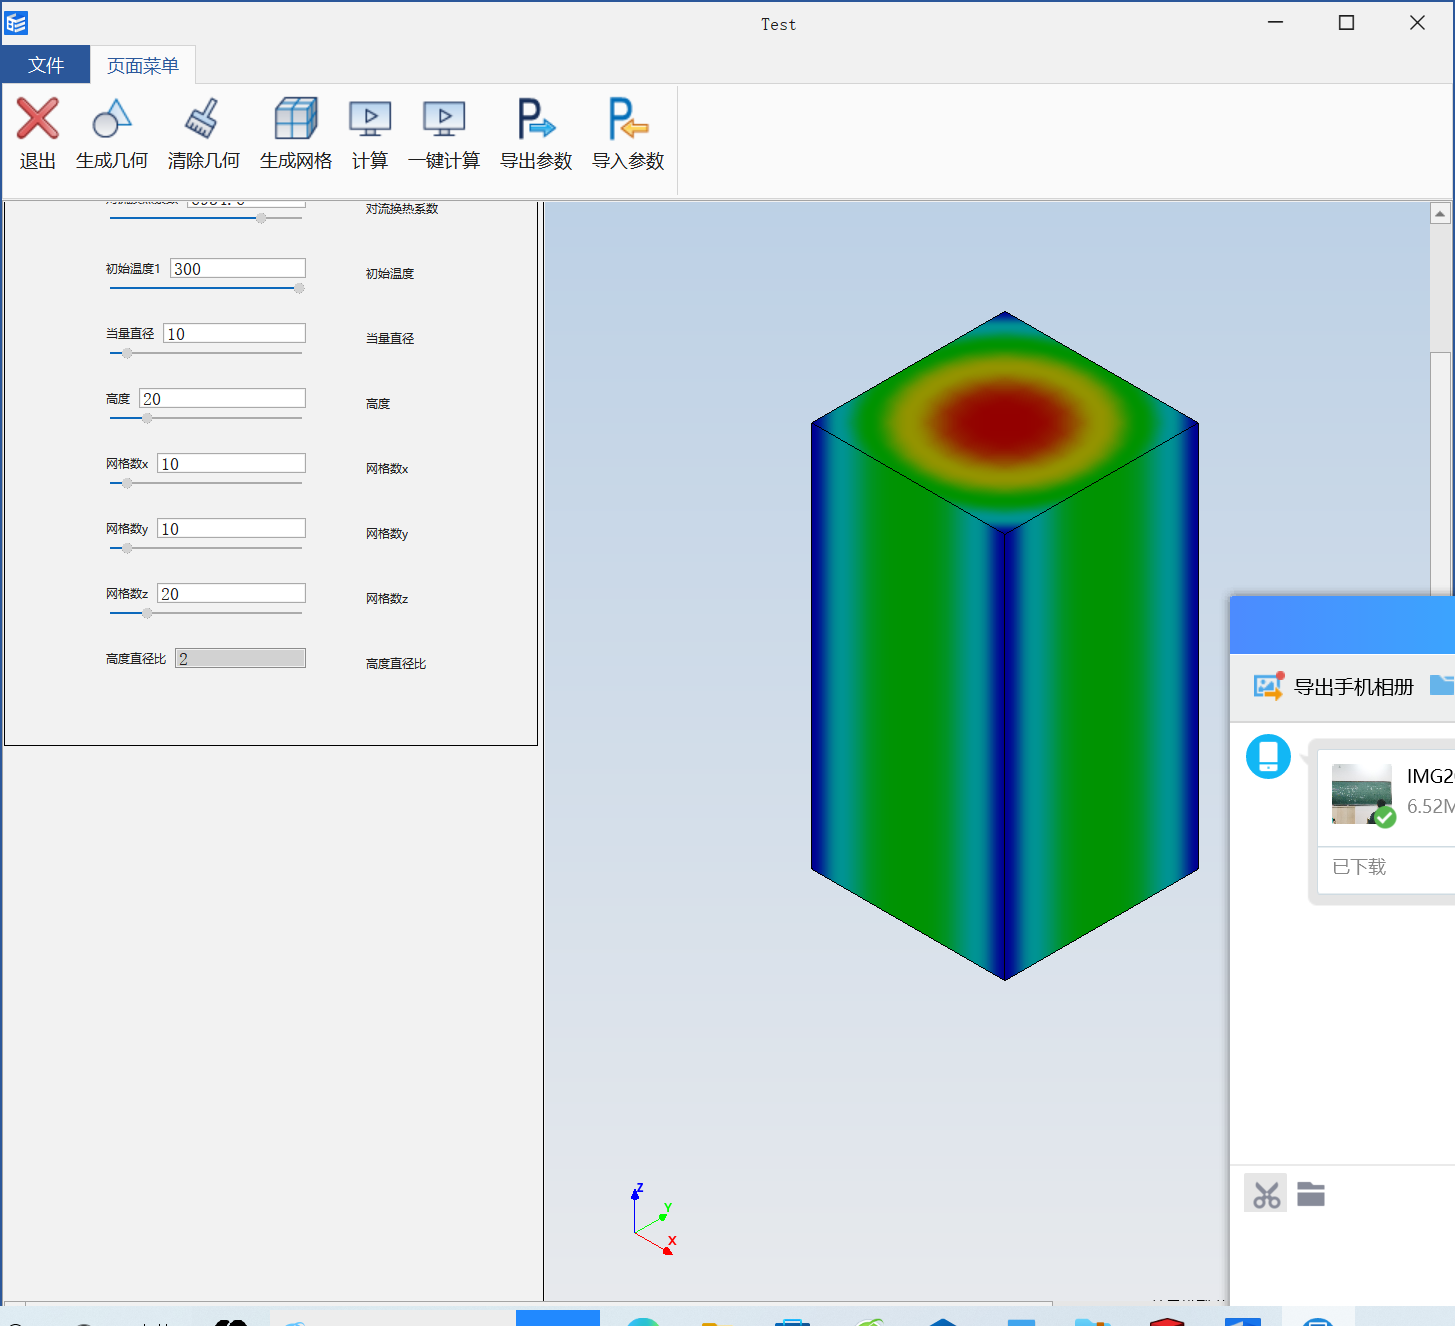Adjust the 网格数z slider
1455x1326 pixels.
click(x=206, y=613)
